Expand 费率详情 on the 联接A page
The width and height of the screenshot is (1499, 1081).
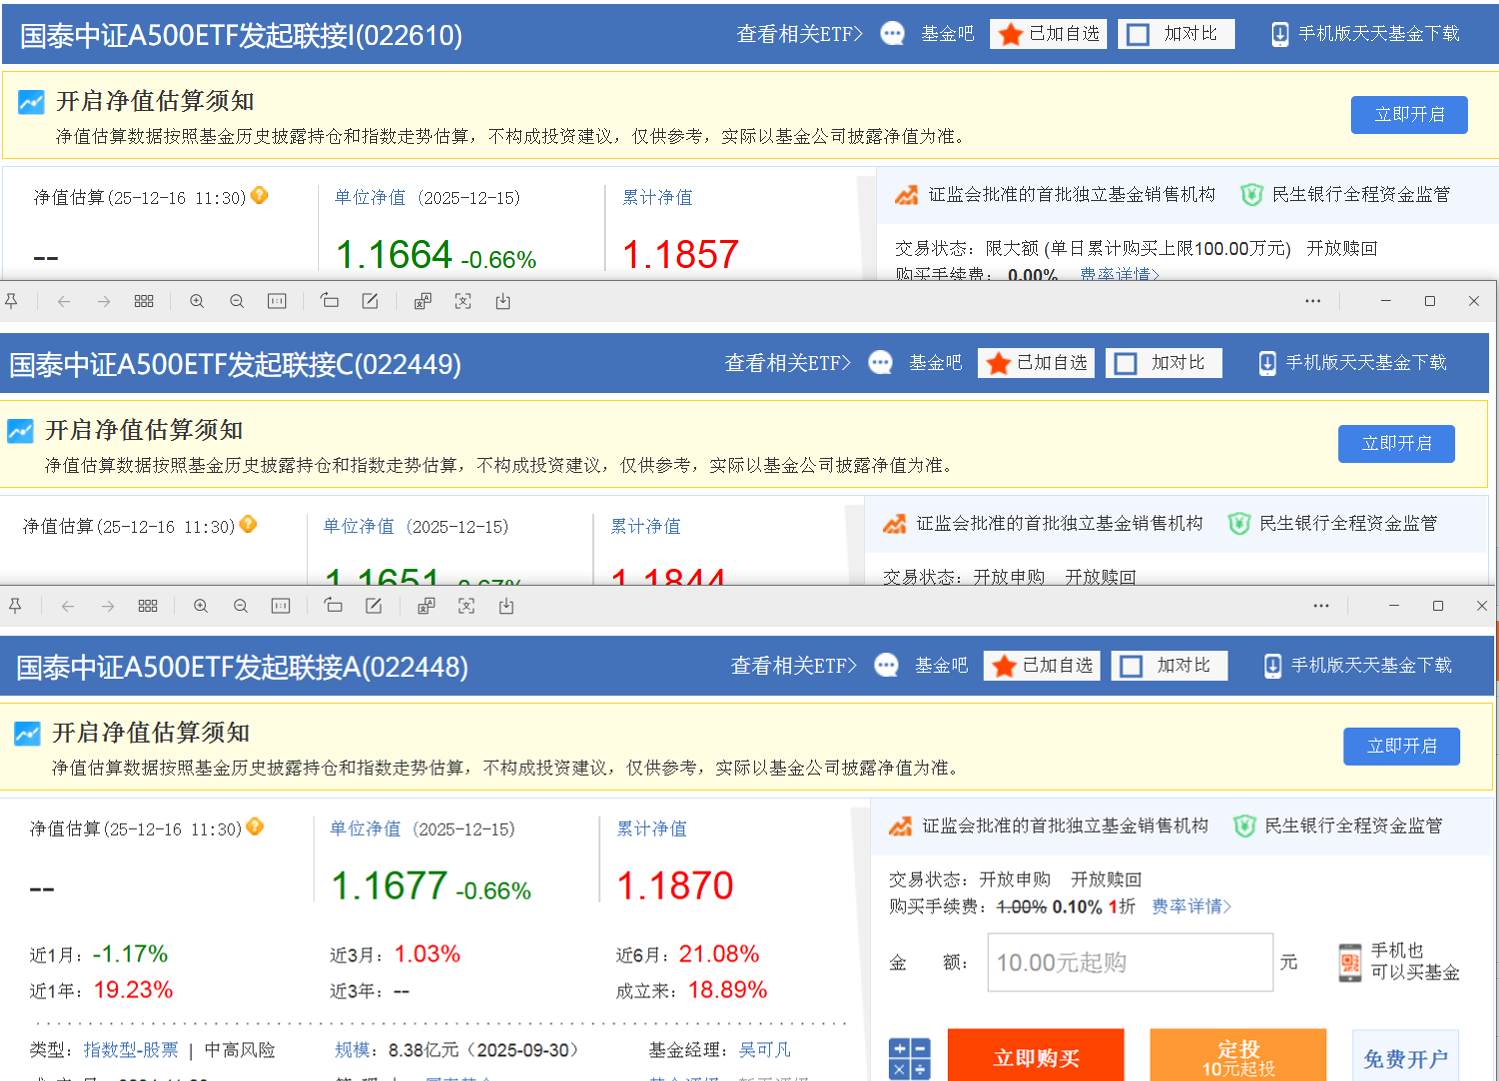coord(1192,906)
